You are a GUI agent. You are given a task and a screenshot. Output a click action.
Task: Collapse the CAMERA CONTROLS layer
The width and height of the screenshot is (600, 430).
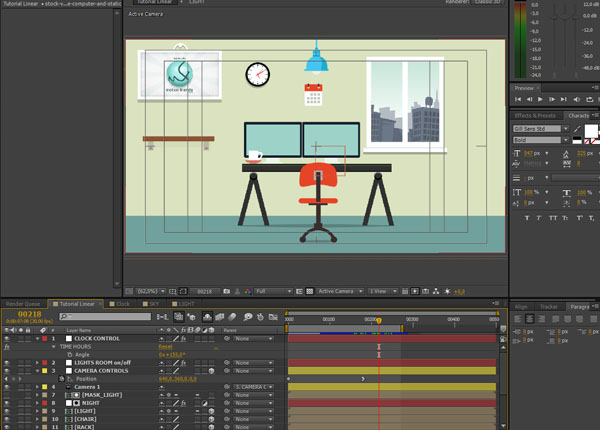click(x=37, y=371)
